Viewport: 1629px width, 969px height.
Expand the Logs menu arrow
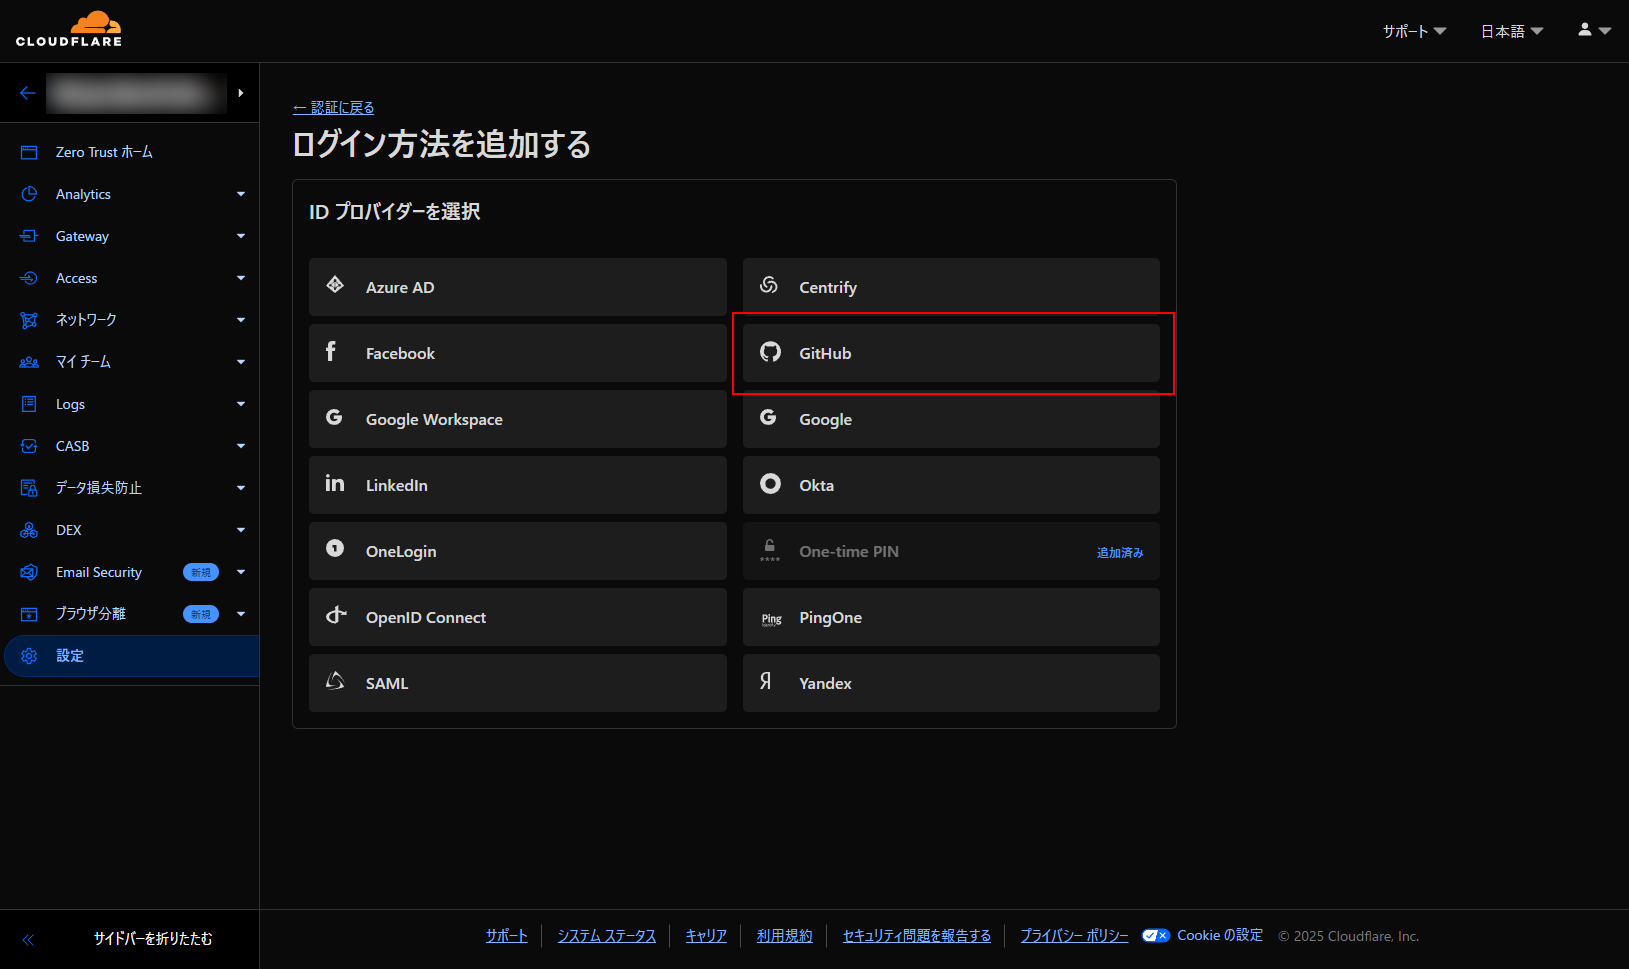(x=241, y=404)
